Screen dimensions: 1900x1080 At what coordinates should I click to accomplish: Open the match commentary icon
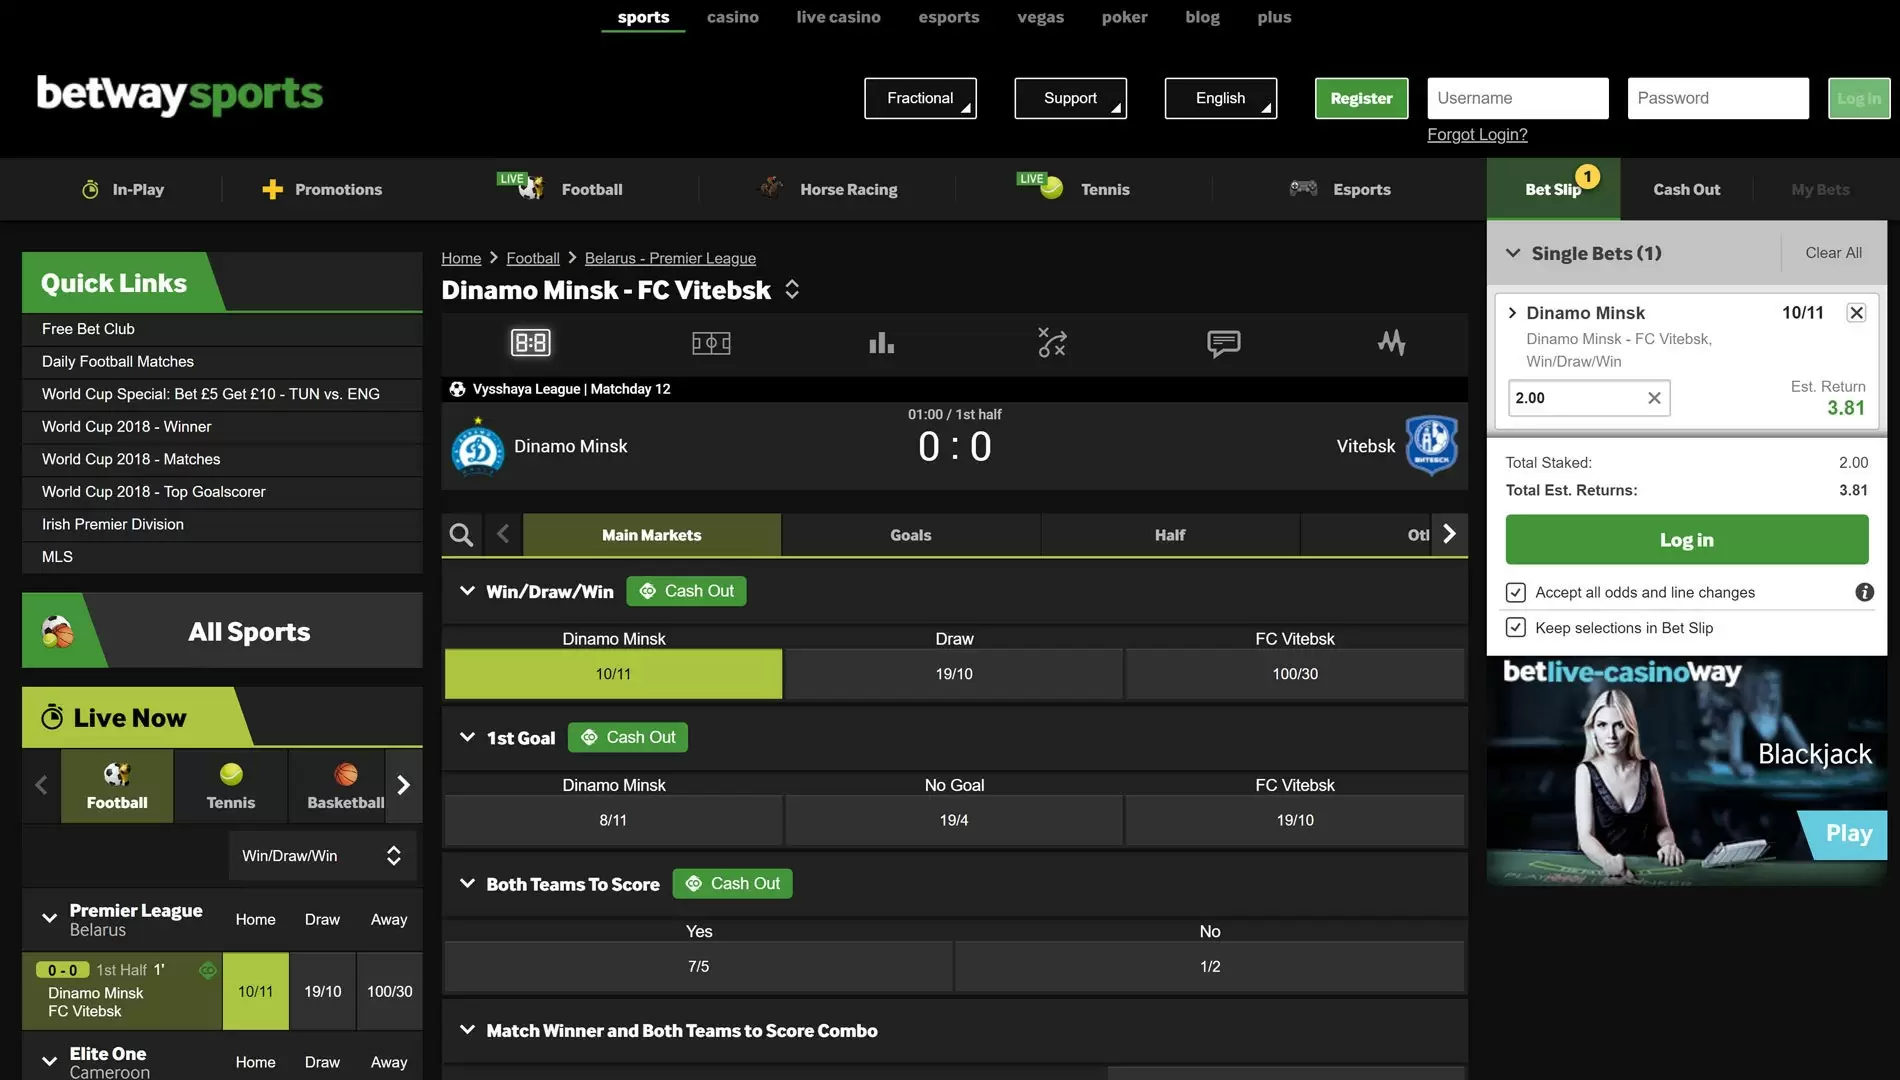[1223, 343]
